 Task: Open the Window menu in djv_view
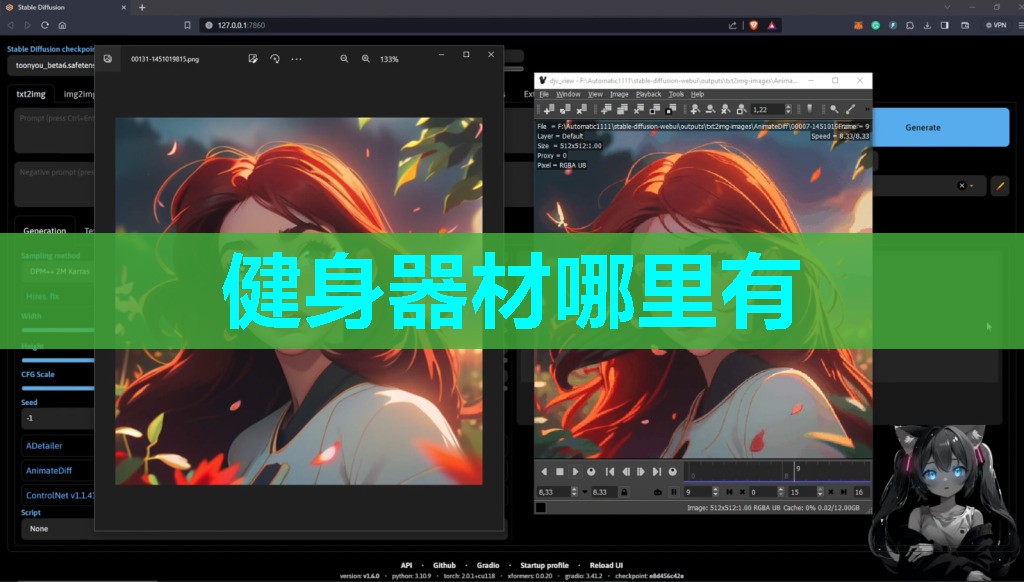point(568,94)
